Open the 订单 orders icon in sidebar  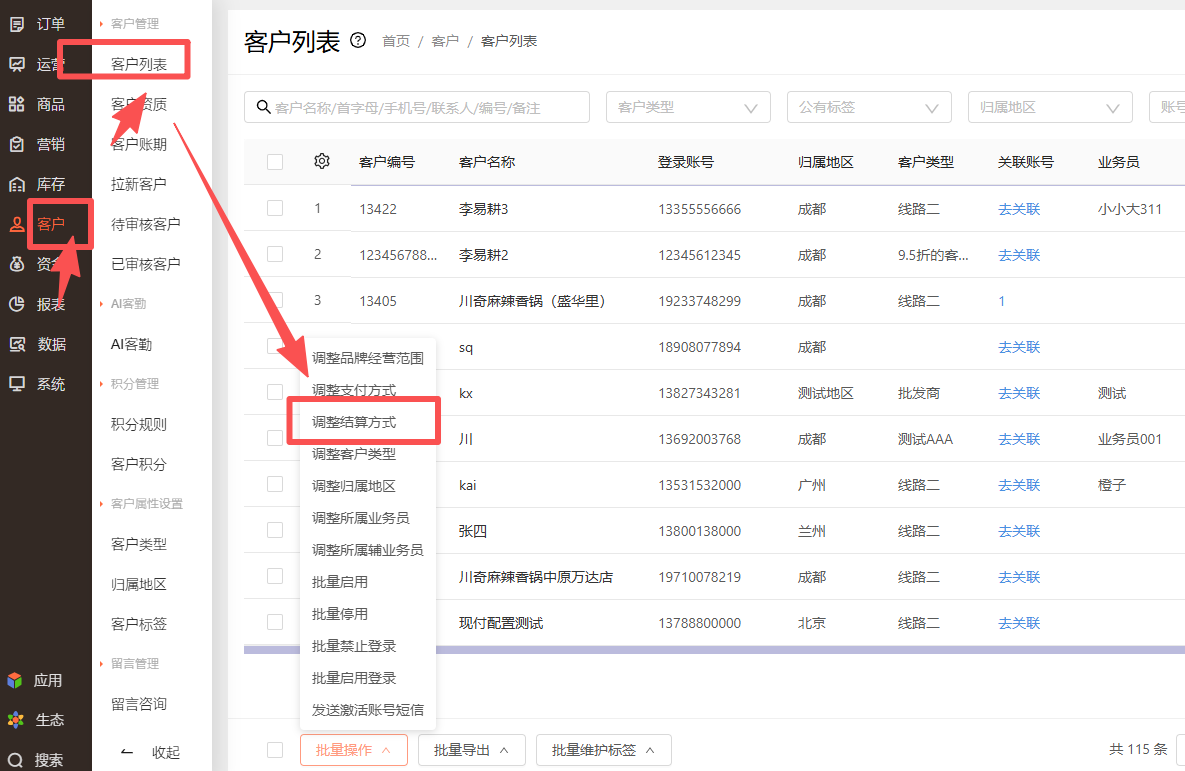(17, 24)
